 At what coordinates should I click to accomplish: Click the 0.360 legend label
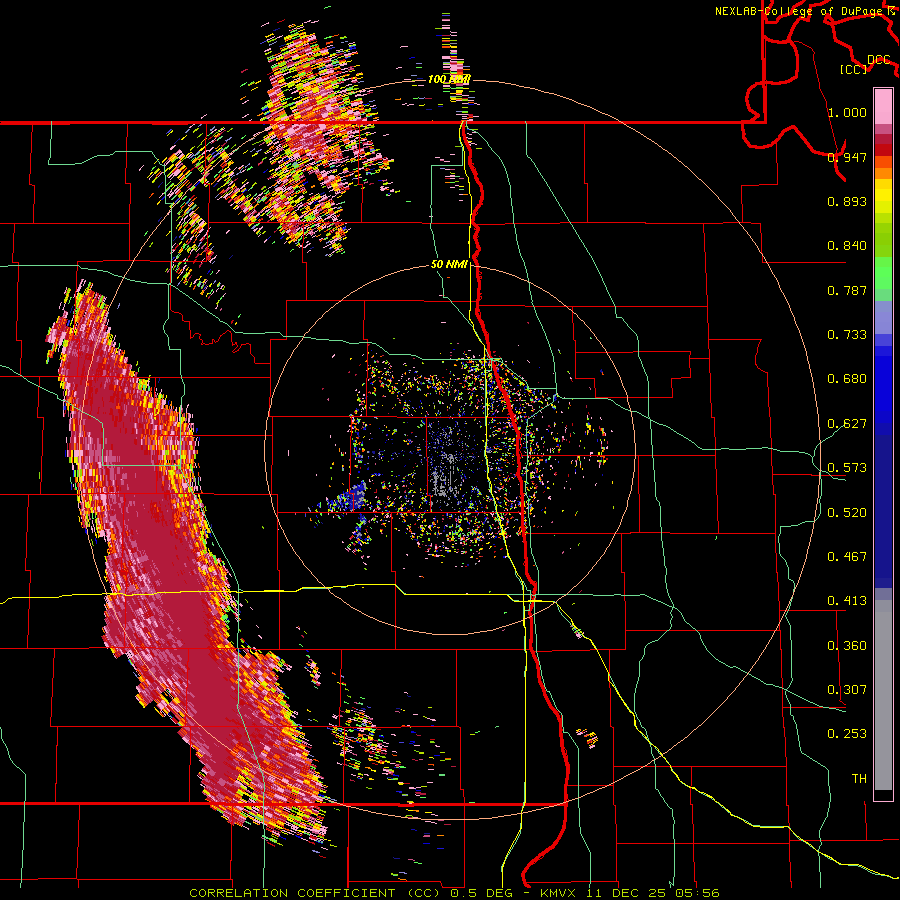(x=847, y=646)
